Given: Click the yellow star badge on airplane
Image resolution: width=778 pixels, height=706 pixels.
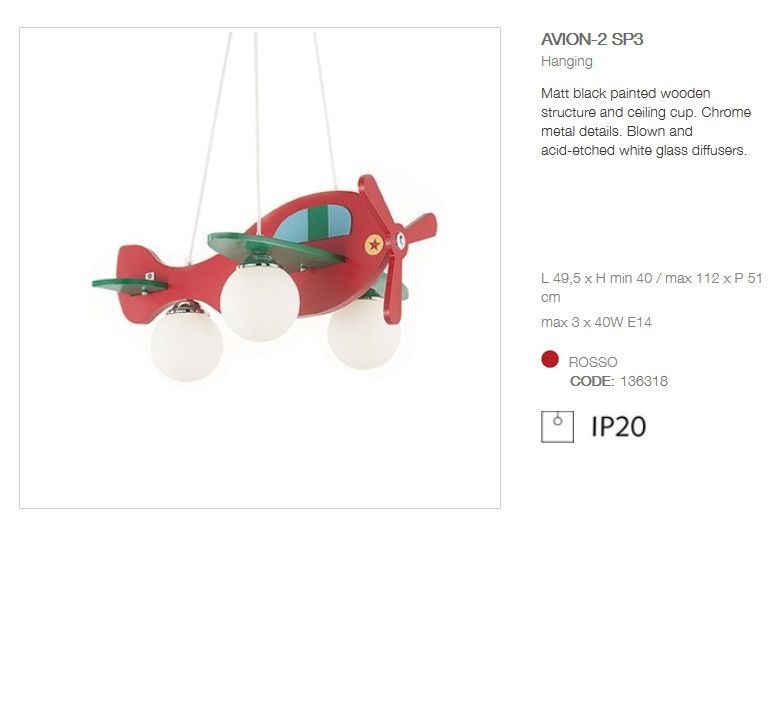Looking at the screenshot, I should point(374,245).
